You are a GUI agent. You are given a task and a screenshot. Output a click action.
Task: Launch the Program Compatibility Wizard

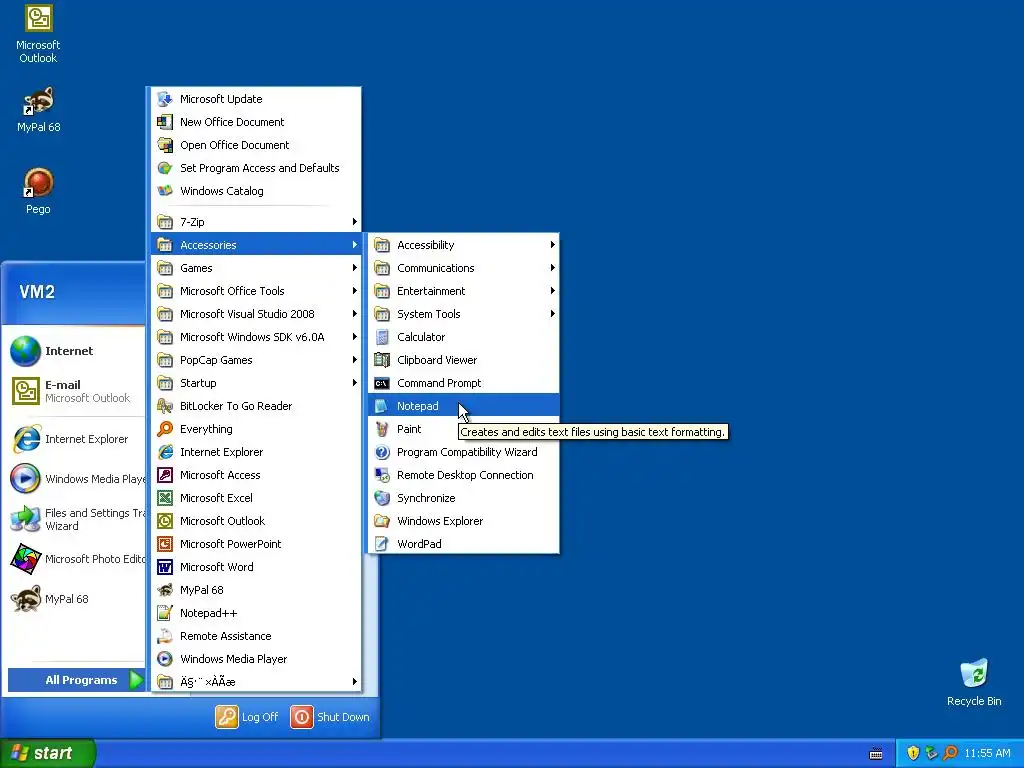pos(464,452)
